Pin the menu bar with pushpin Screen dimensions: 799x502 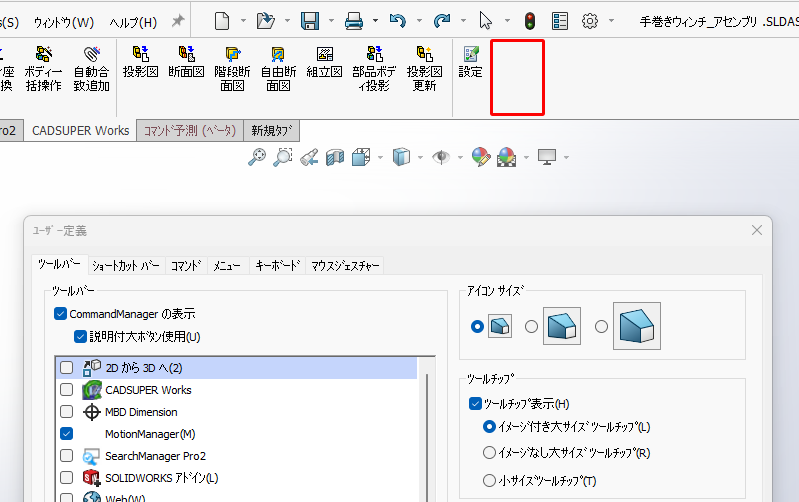pos(178,21)
